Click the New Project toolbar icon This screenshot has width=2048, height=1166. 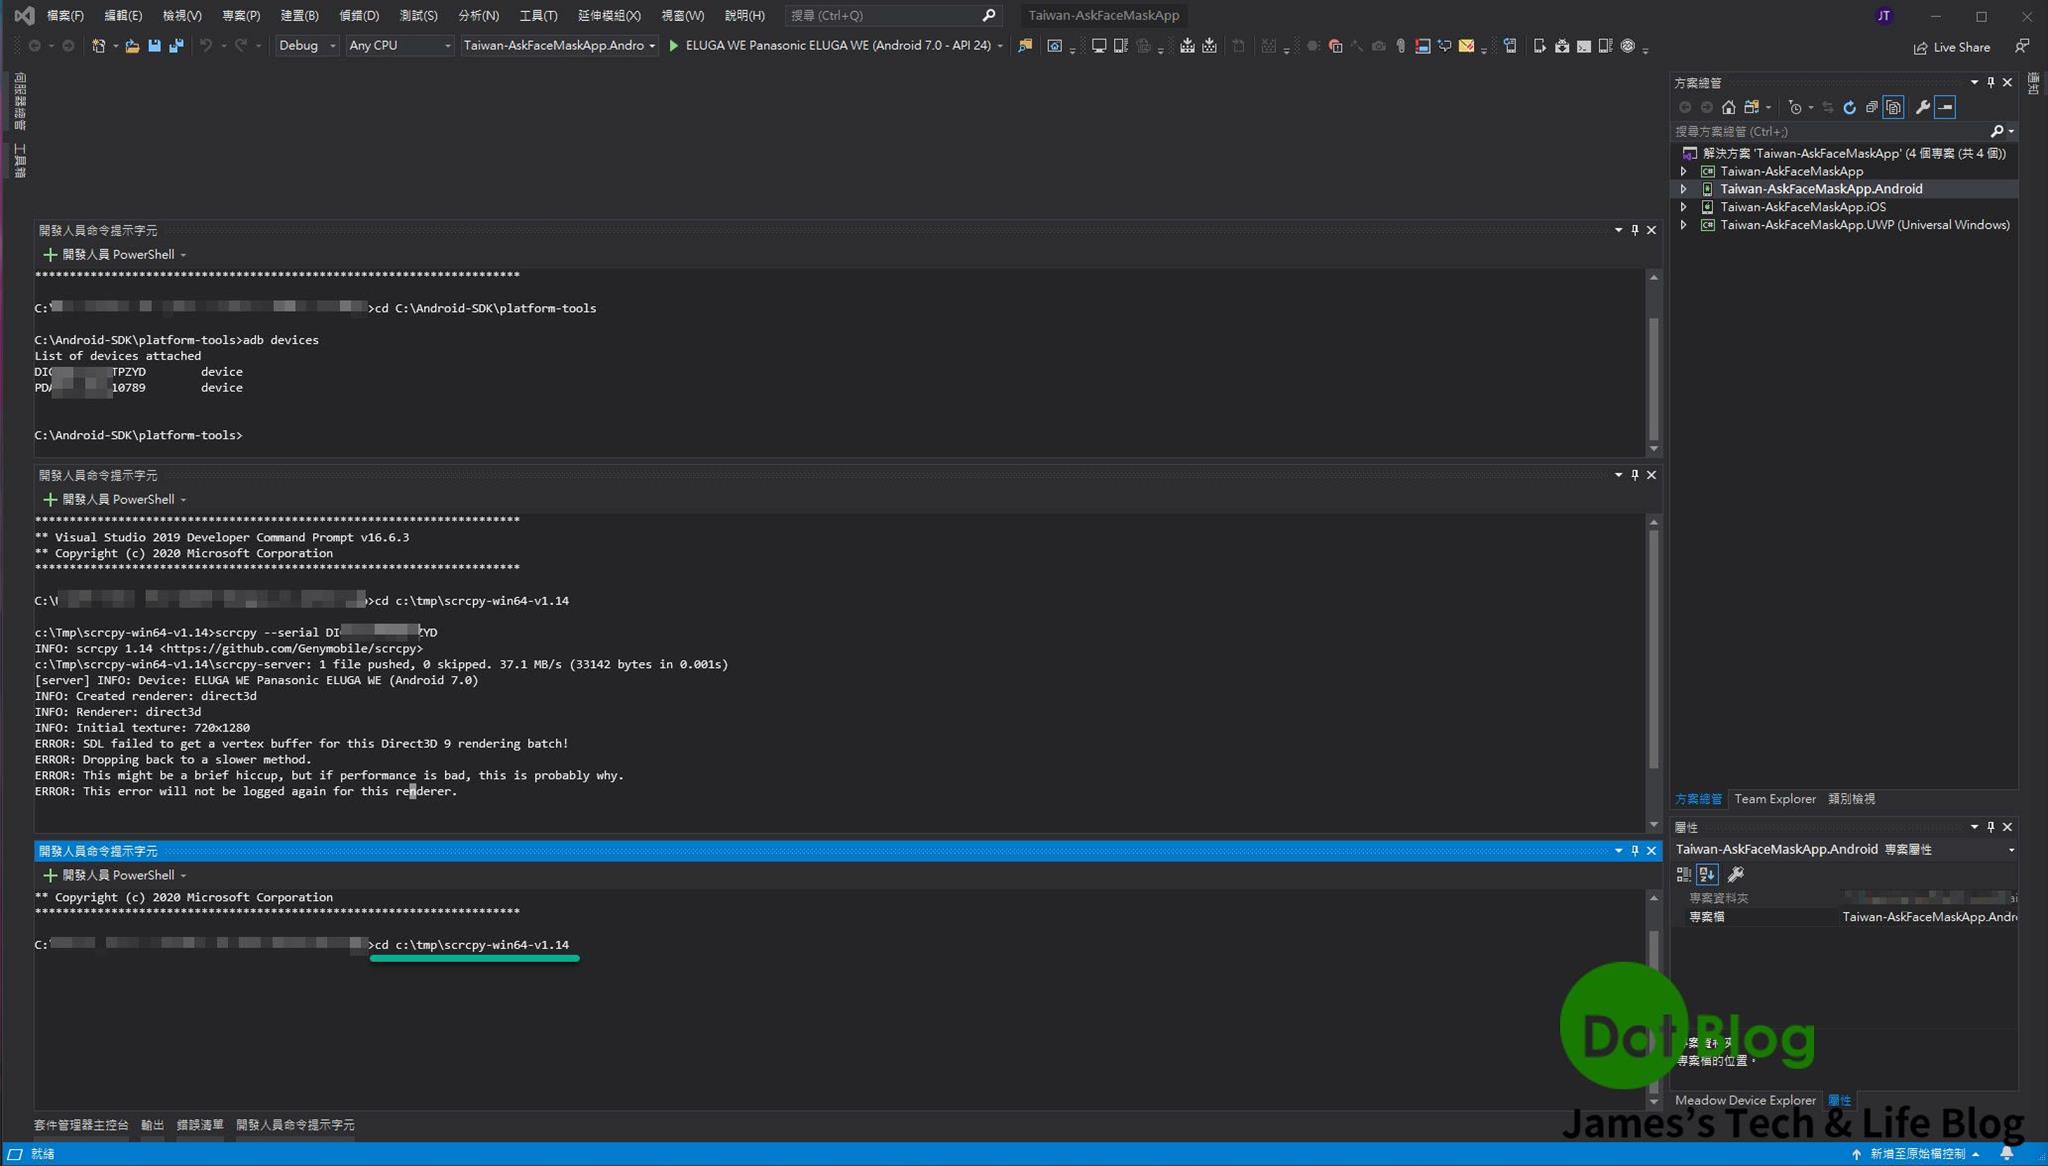point(98,46)
